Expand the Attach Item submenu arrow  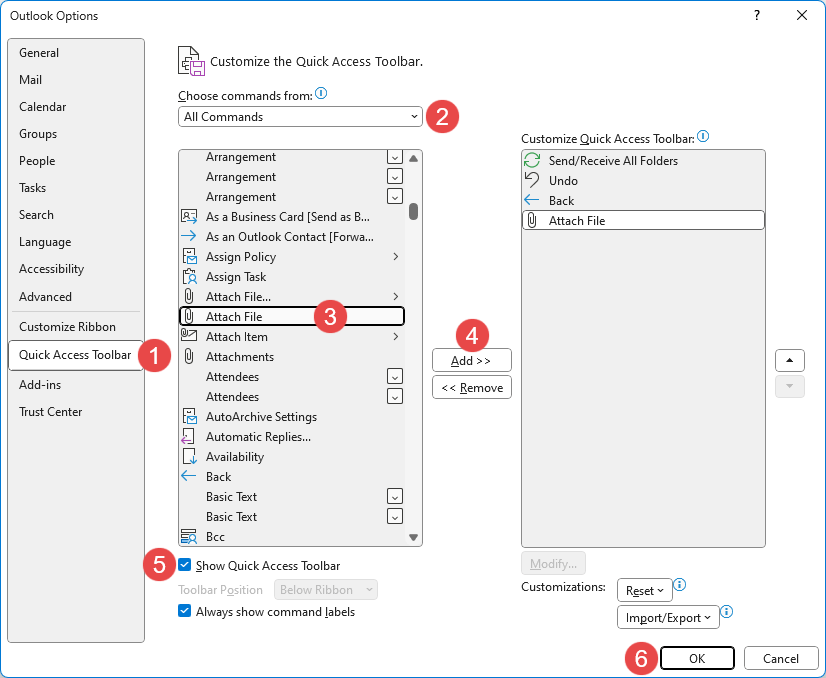(x=396, y=337)
